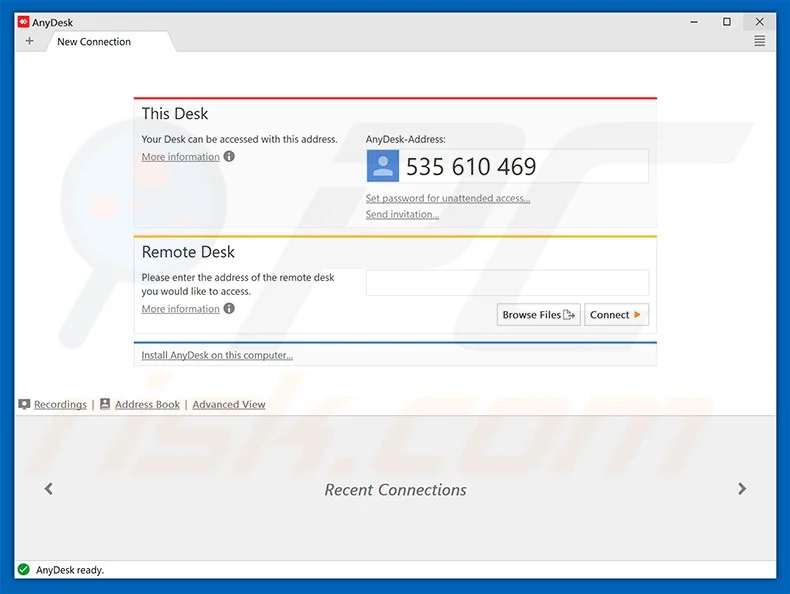
Task: Click the Address Book contact icon
Action: coord(105,405)
